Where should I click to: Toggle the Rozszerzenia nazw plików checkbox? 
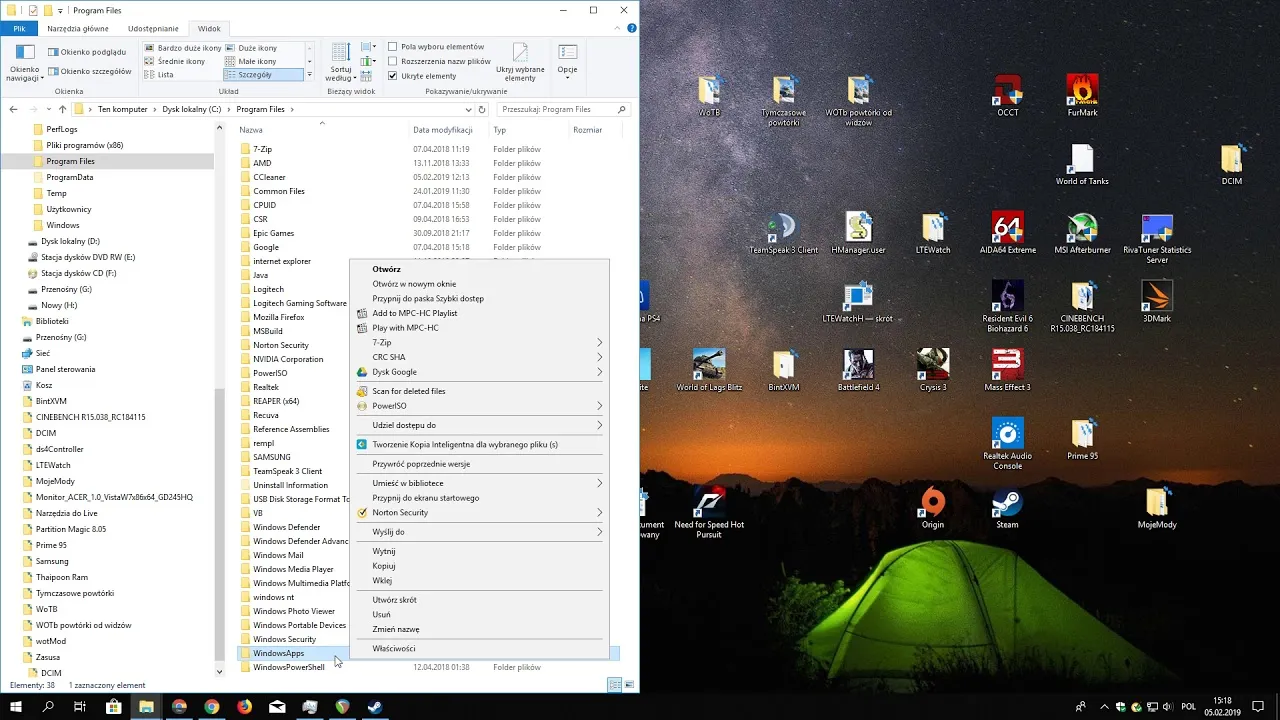[x=393, y=61]
